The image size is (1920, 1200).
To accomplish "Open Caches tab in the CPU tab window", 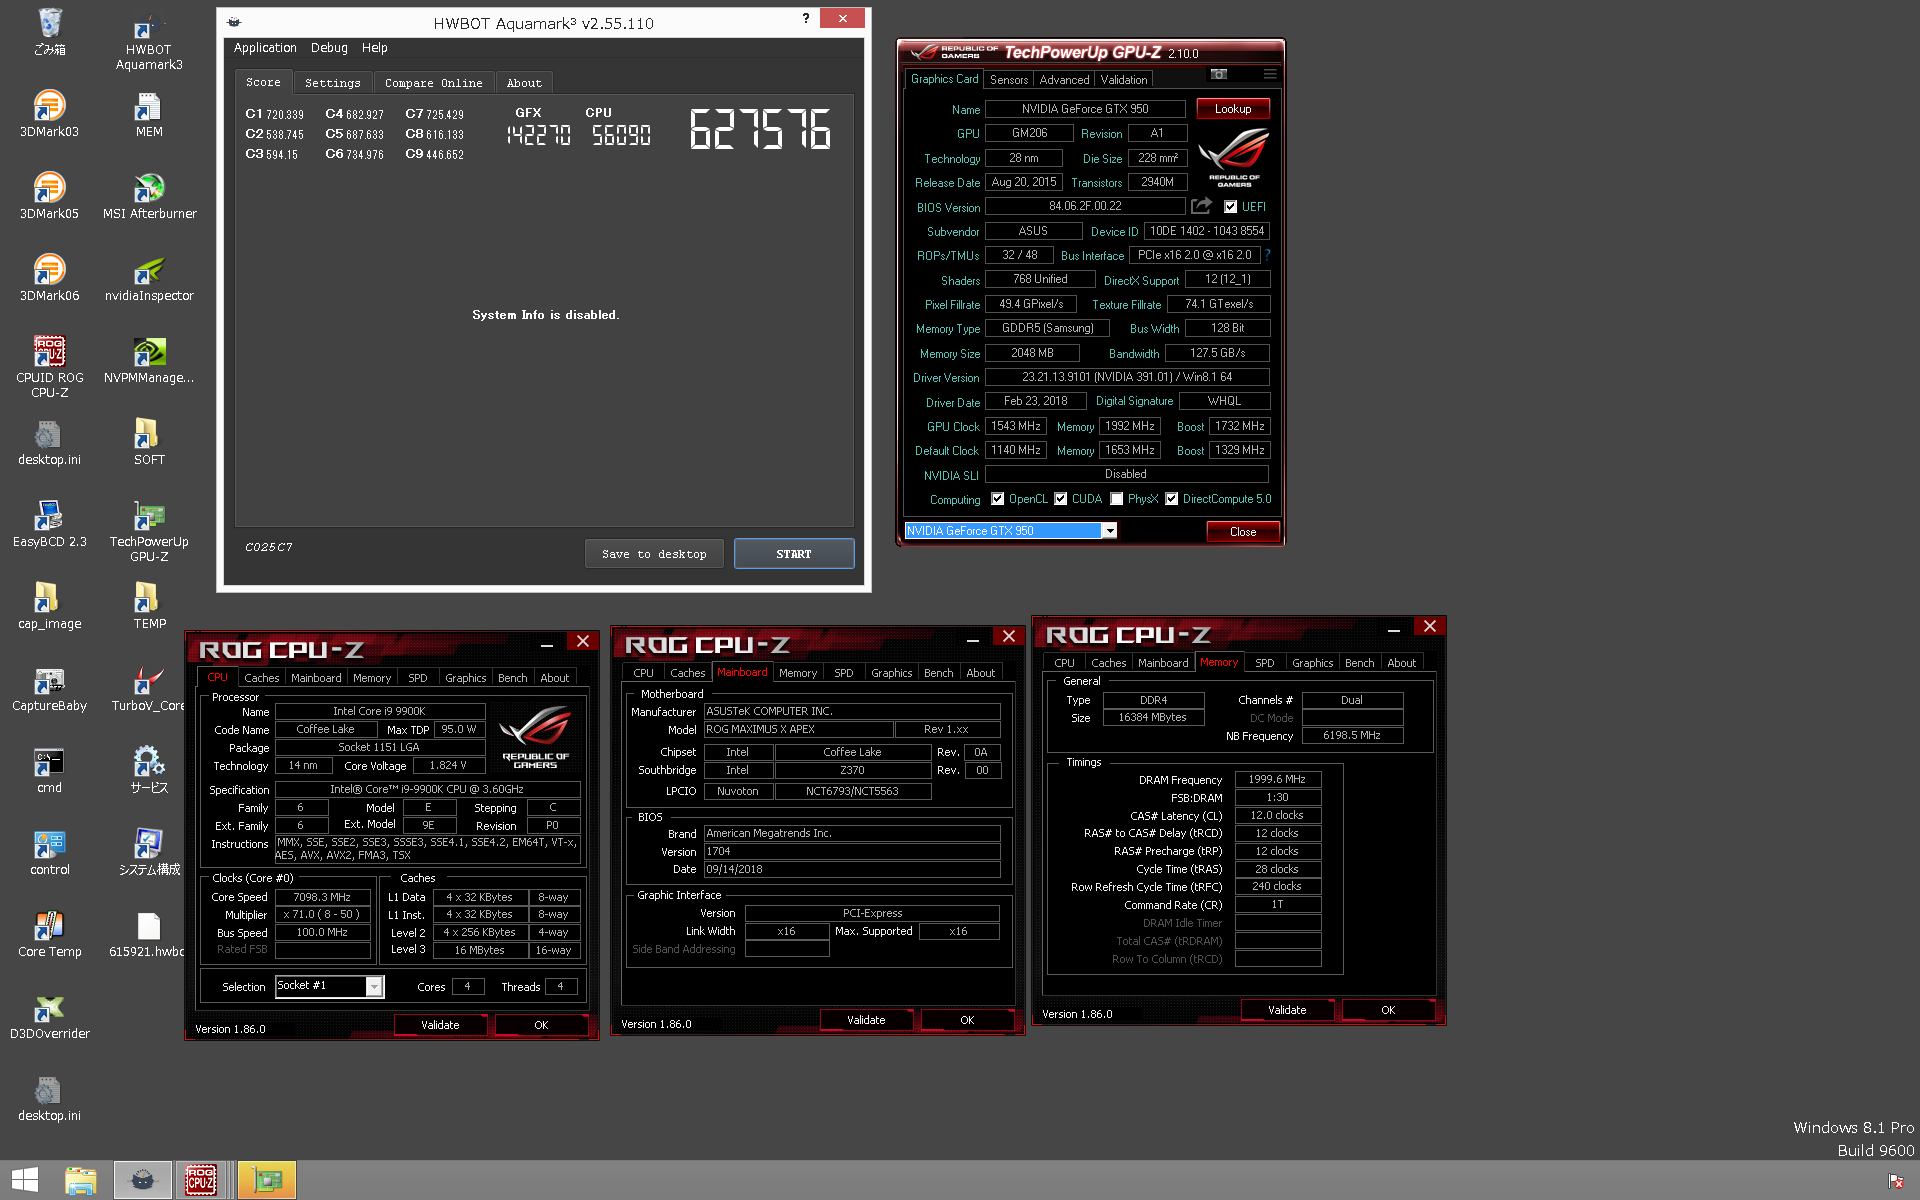I will pyautogui.click(x=262, y=678).
